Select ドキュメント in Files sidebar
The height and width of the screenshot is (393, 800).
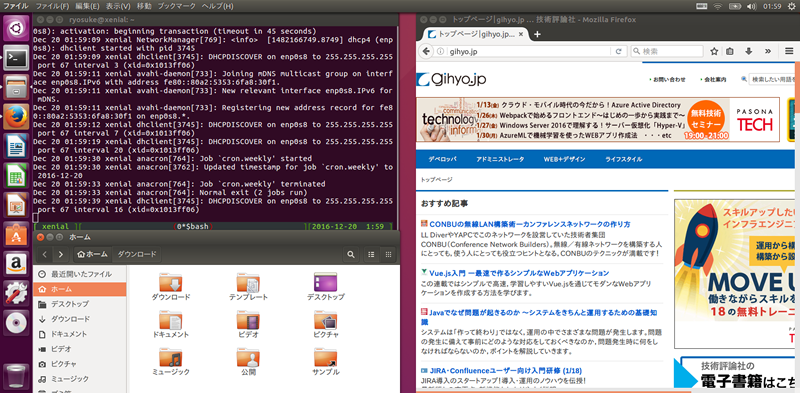tap(80, 334)
